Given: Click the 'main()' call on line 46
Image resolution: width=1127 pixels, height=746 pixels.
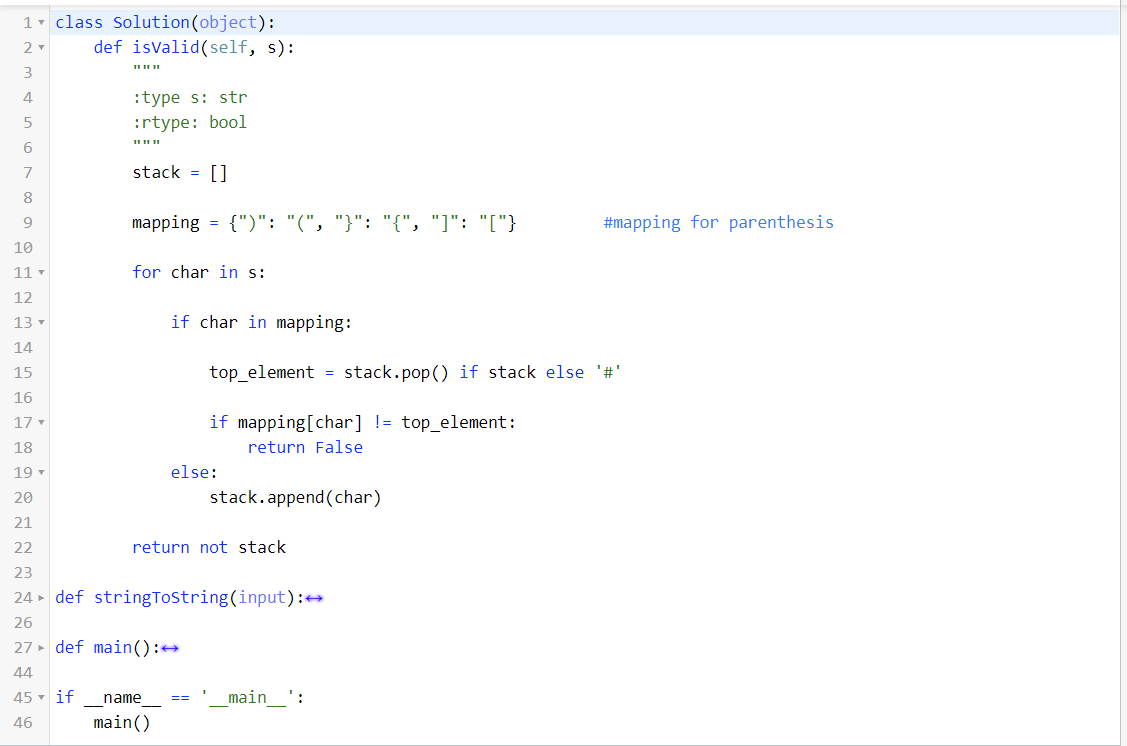Looking at the screenshot, I should tap(122, 723).
